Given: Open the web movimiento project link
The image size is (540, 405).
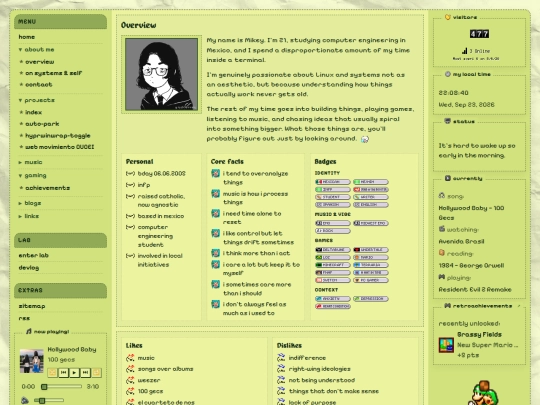Looking at the screenshot, I should (x=59, y=147).
